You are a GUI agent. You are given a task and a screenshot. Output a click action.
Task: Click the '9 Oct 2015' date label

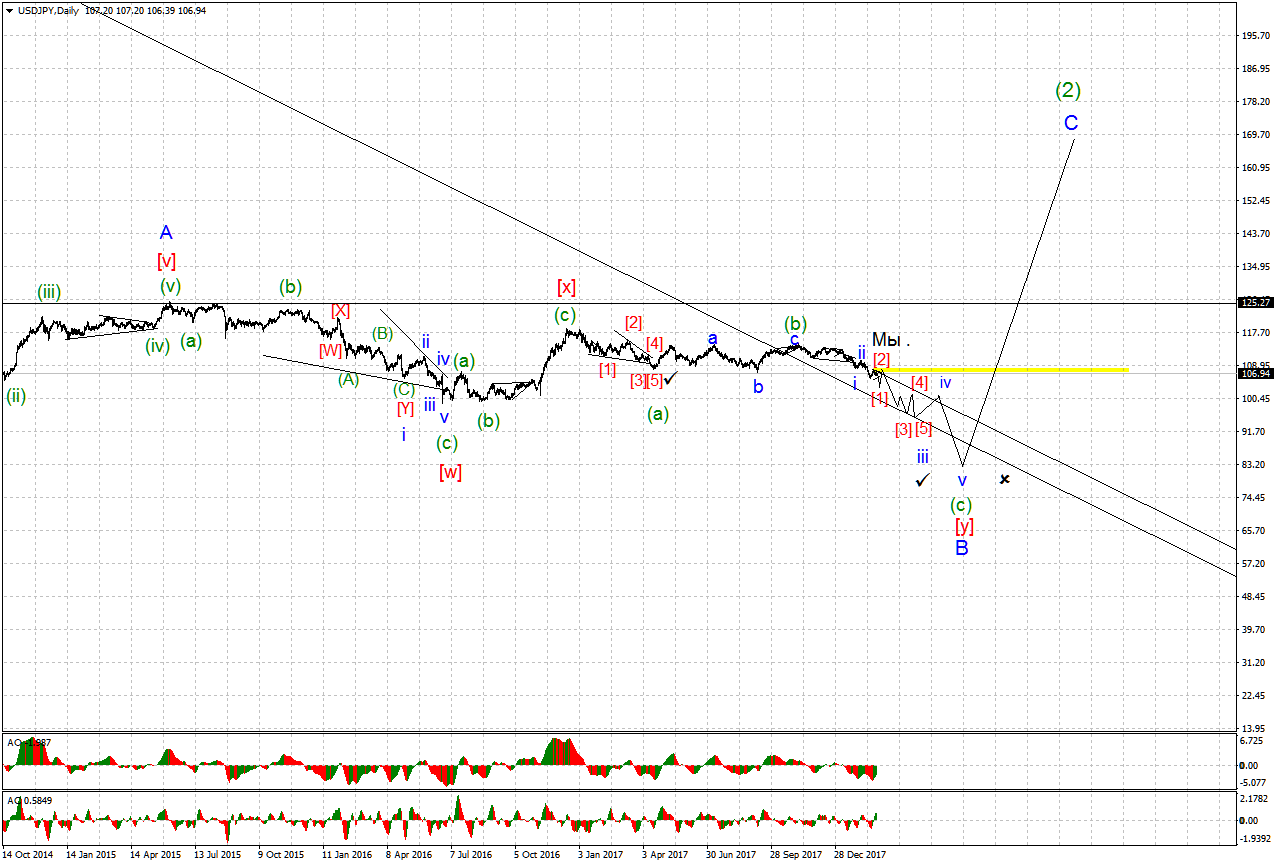point(281,855)
